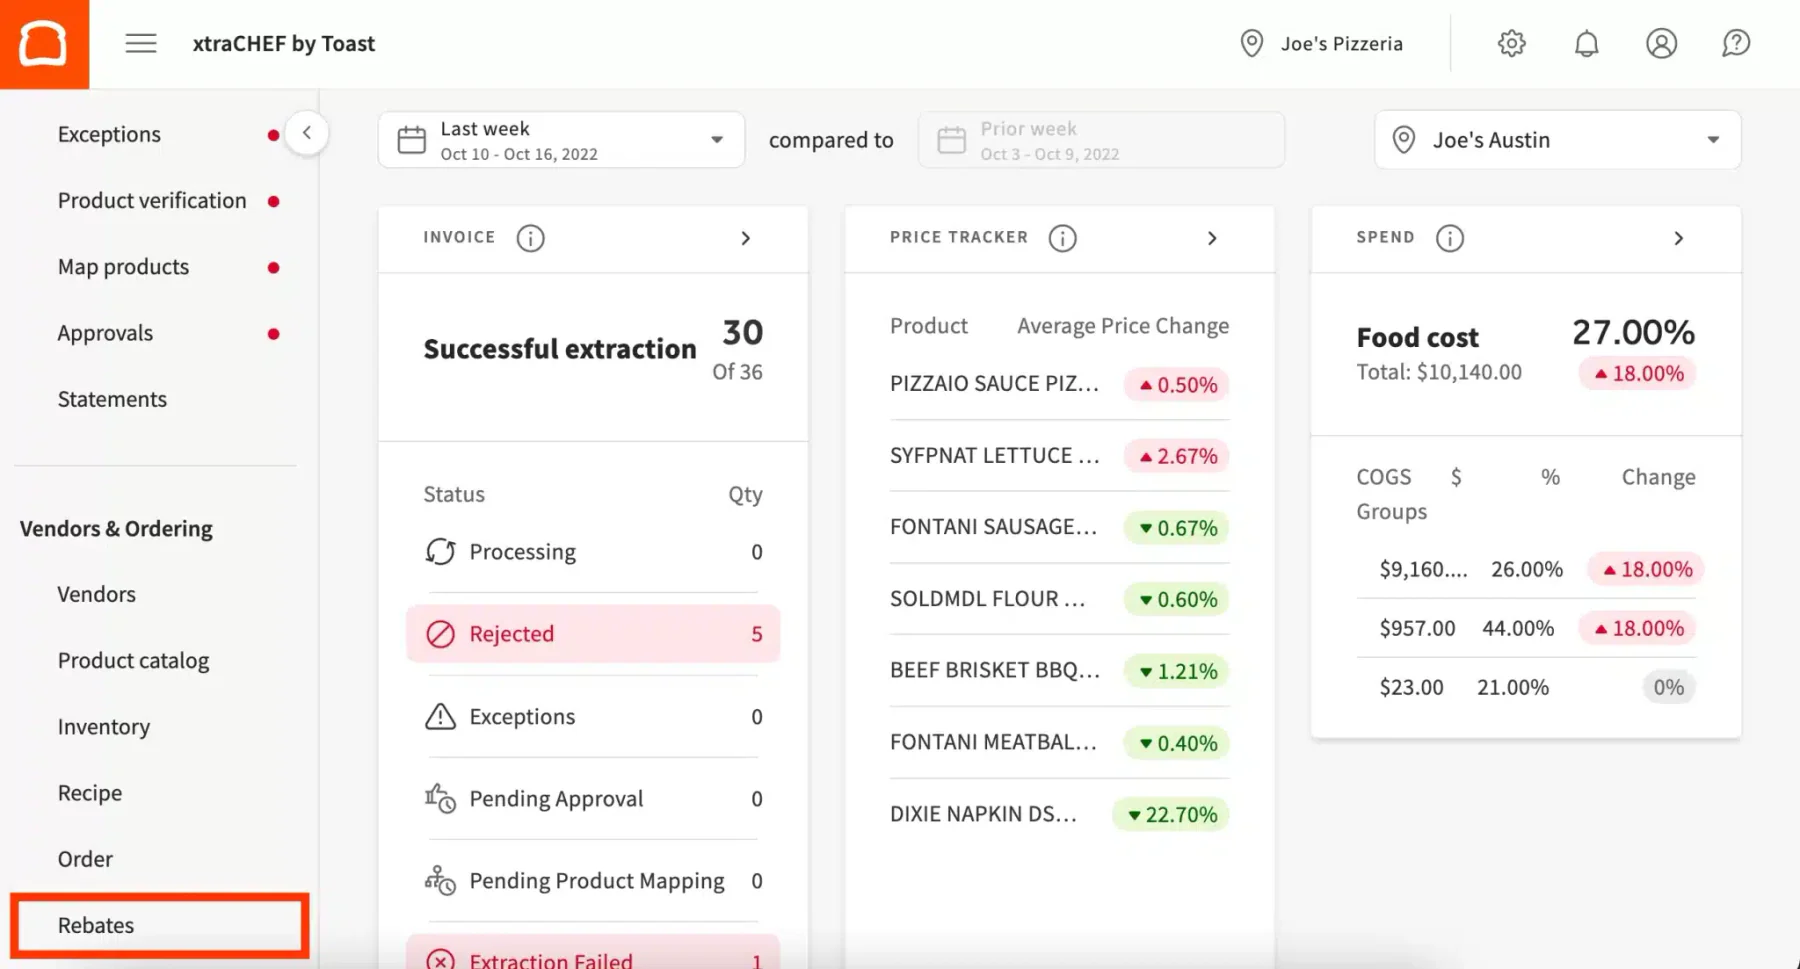Screen dimensions: 1800x969
Task: Open the Last week date range dropdown
Action: [561, 140]
